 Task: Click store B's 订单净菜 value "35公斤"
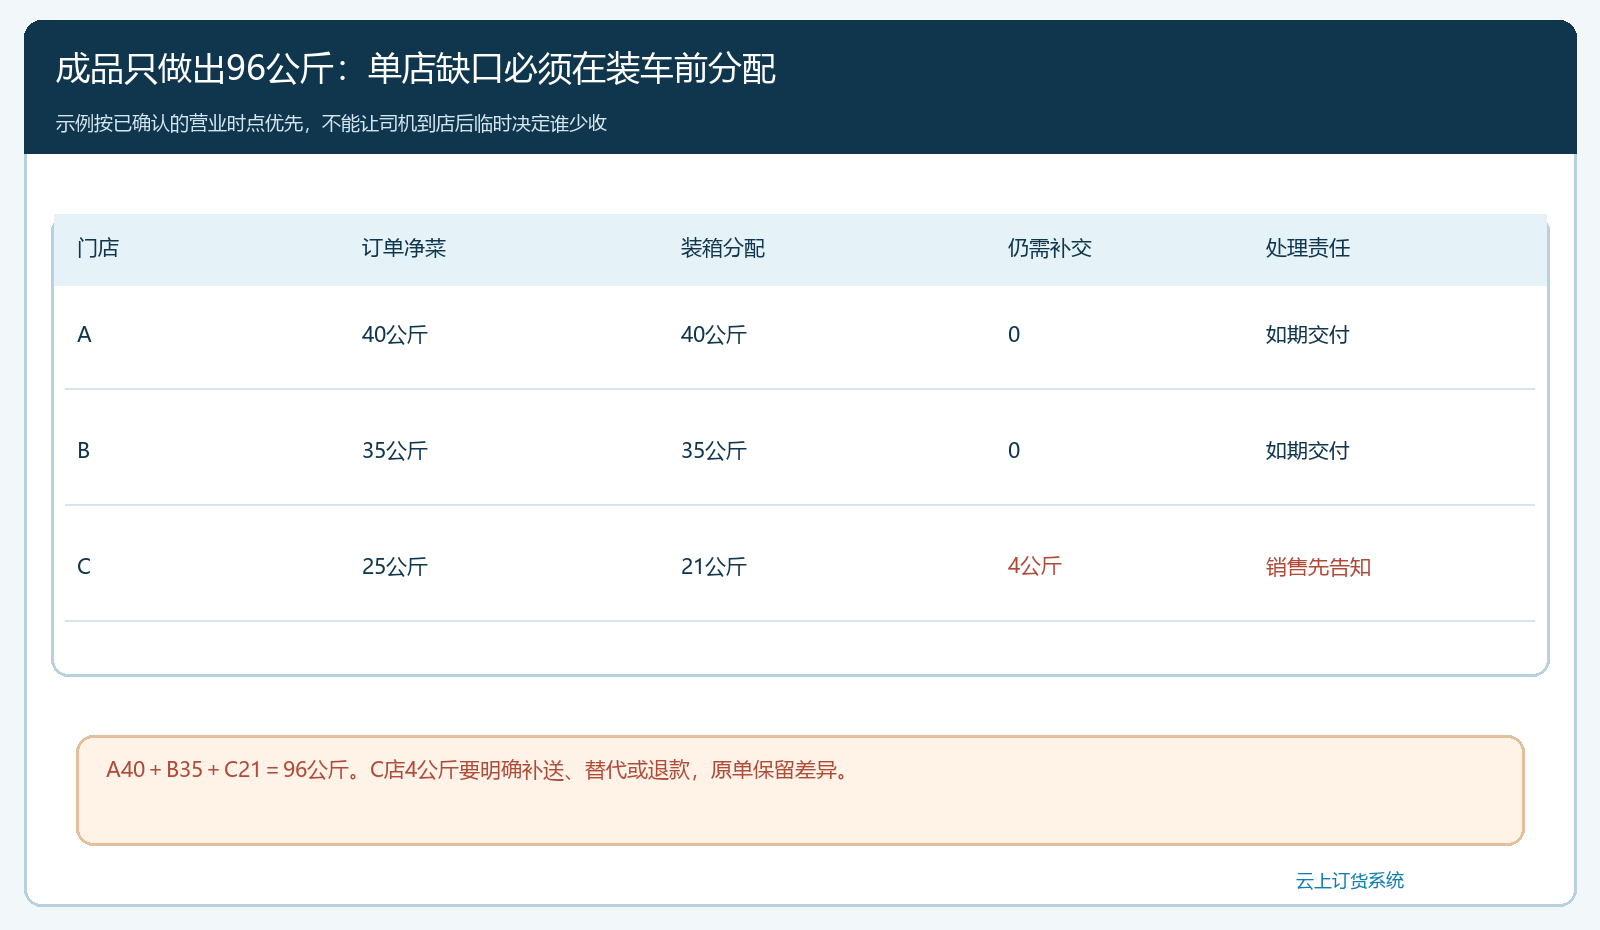coord(395,451)
